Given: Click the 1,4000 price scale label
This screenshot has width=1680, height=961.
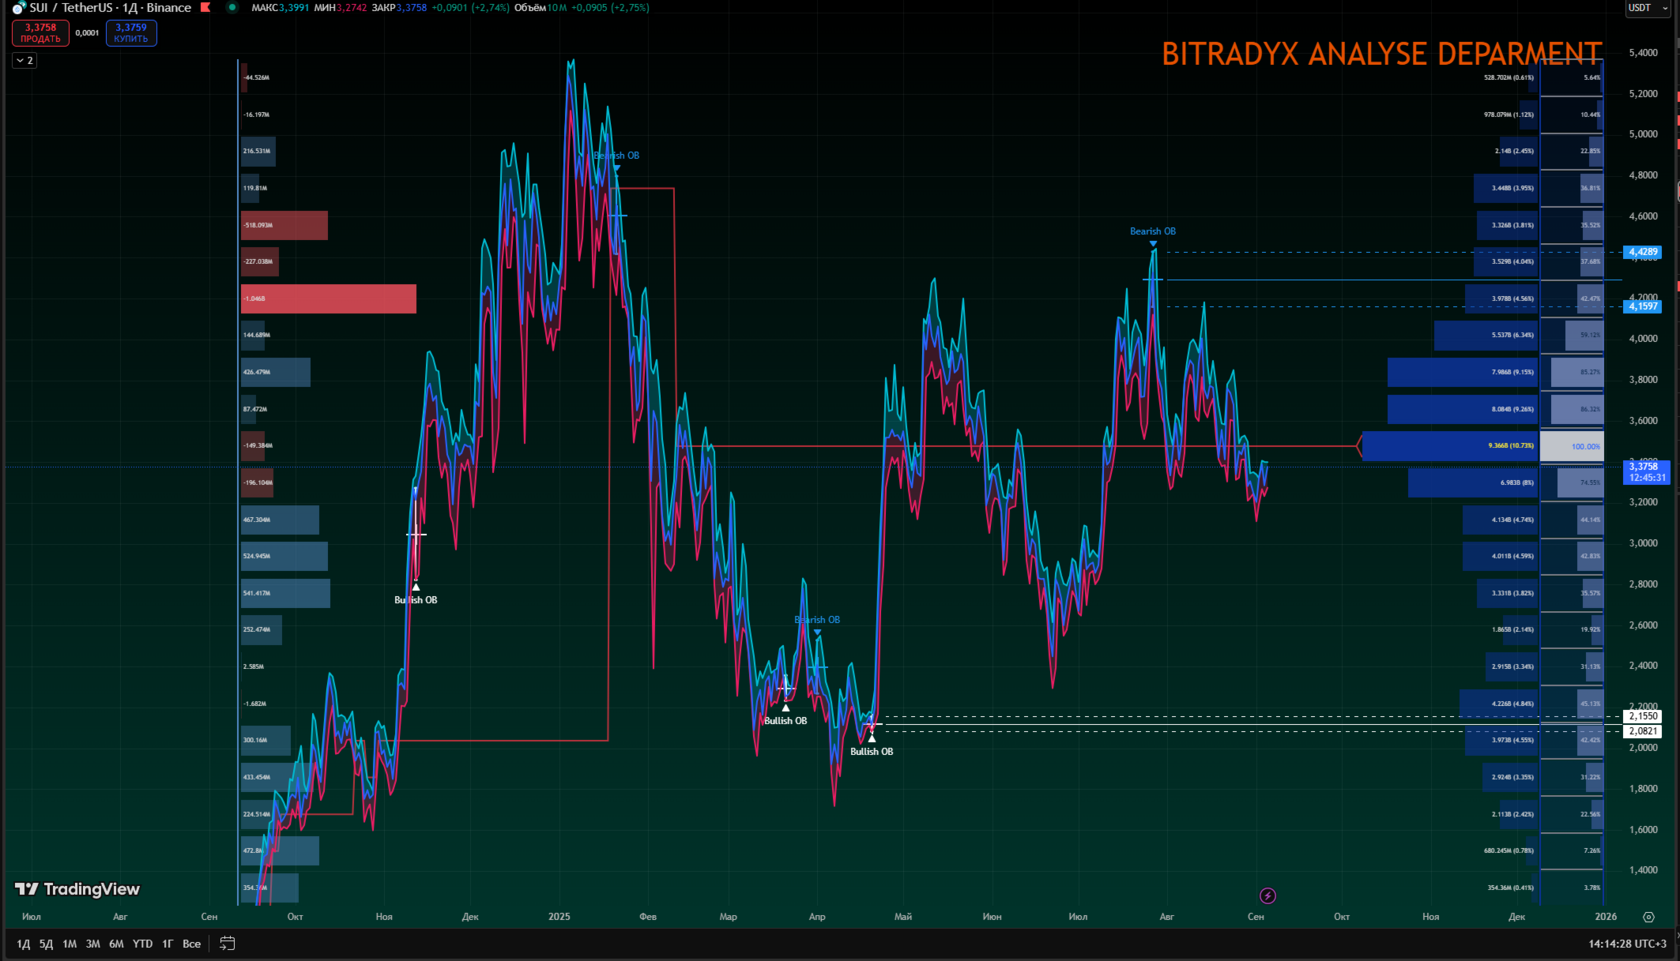Looking at the screenshot, I should 1643,870.
